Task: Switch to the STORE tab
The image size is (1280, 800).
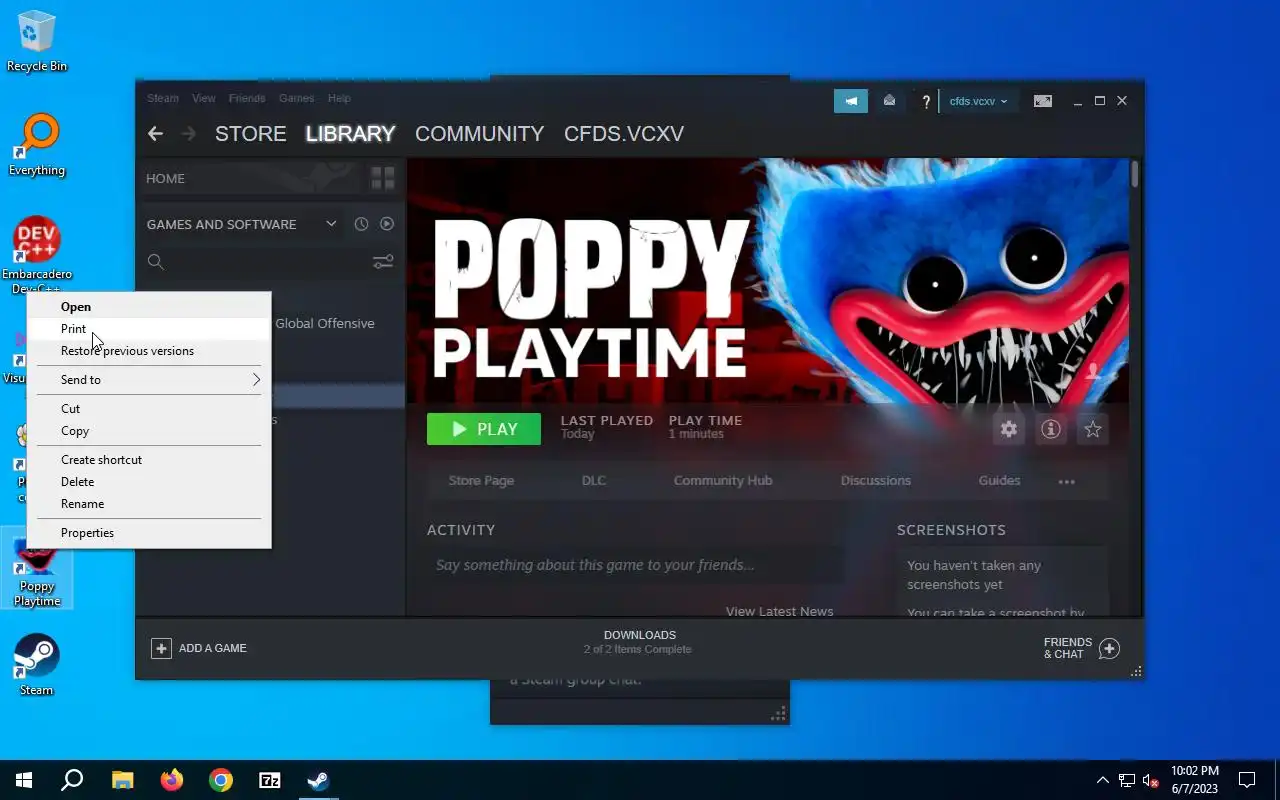Action: click(x=251, y=133)
